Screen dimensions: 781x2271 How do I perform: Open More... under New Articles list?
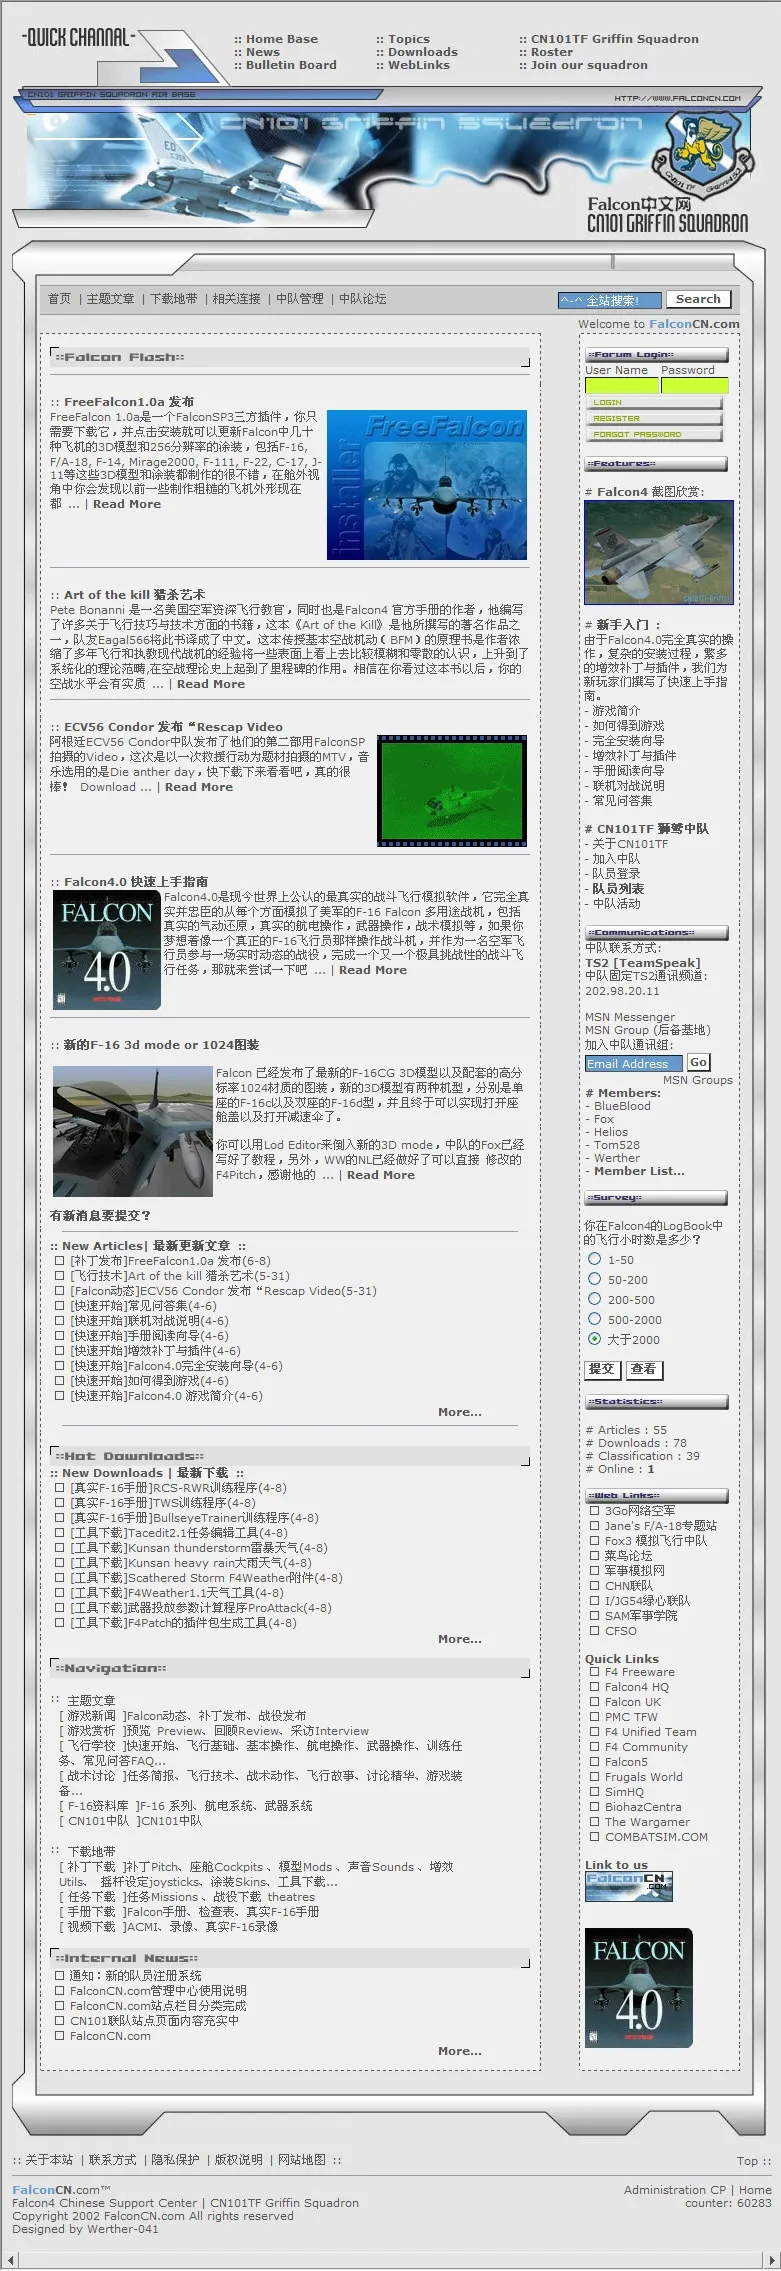(x=459, y=1412)
